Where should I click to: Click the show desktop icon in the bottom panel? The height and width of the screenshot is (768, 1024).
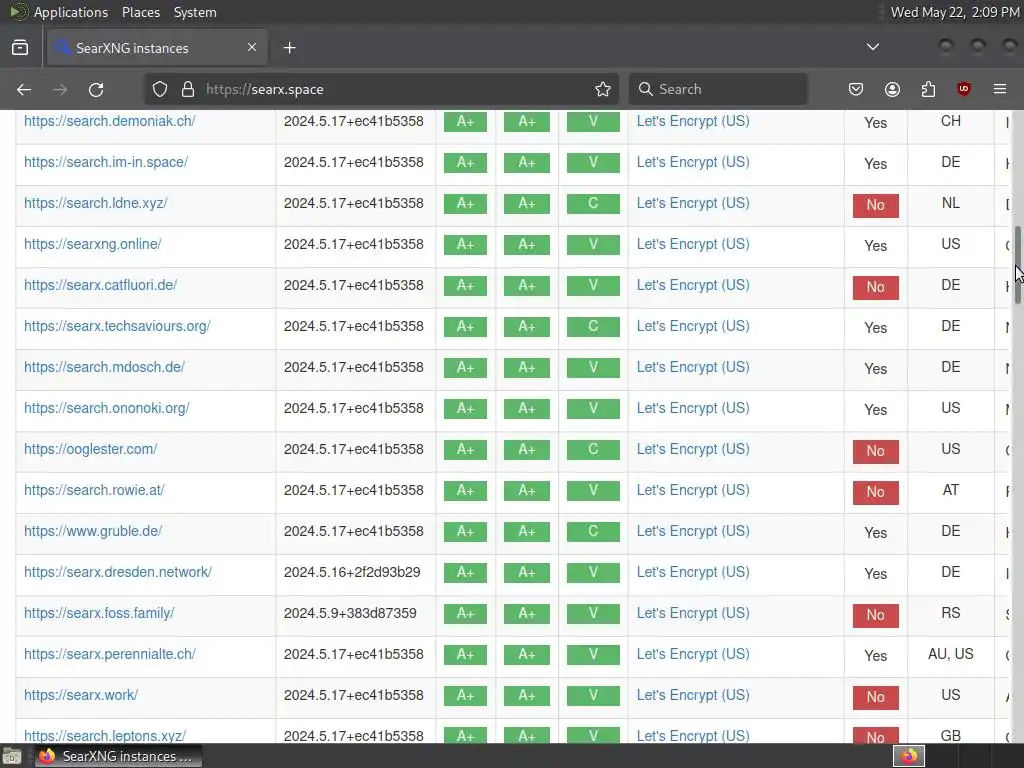pos(12,756)
